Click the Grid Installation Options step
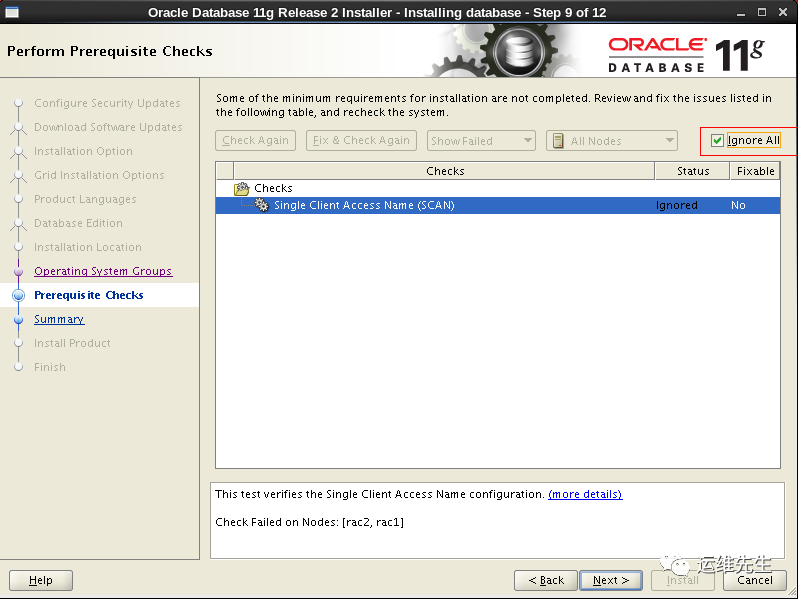Viewport: 798px width, 599px height. click(99, 175)
